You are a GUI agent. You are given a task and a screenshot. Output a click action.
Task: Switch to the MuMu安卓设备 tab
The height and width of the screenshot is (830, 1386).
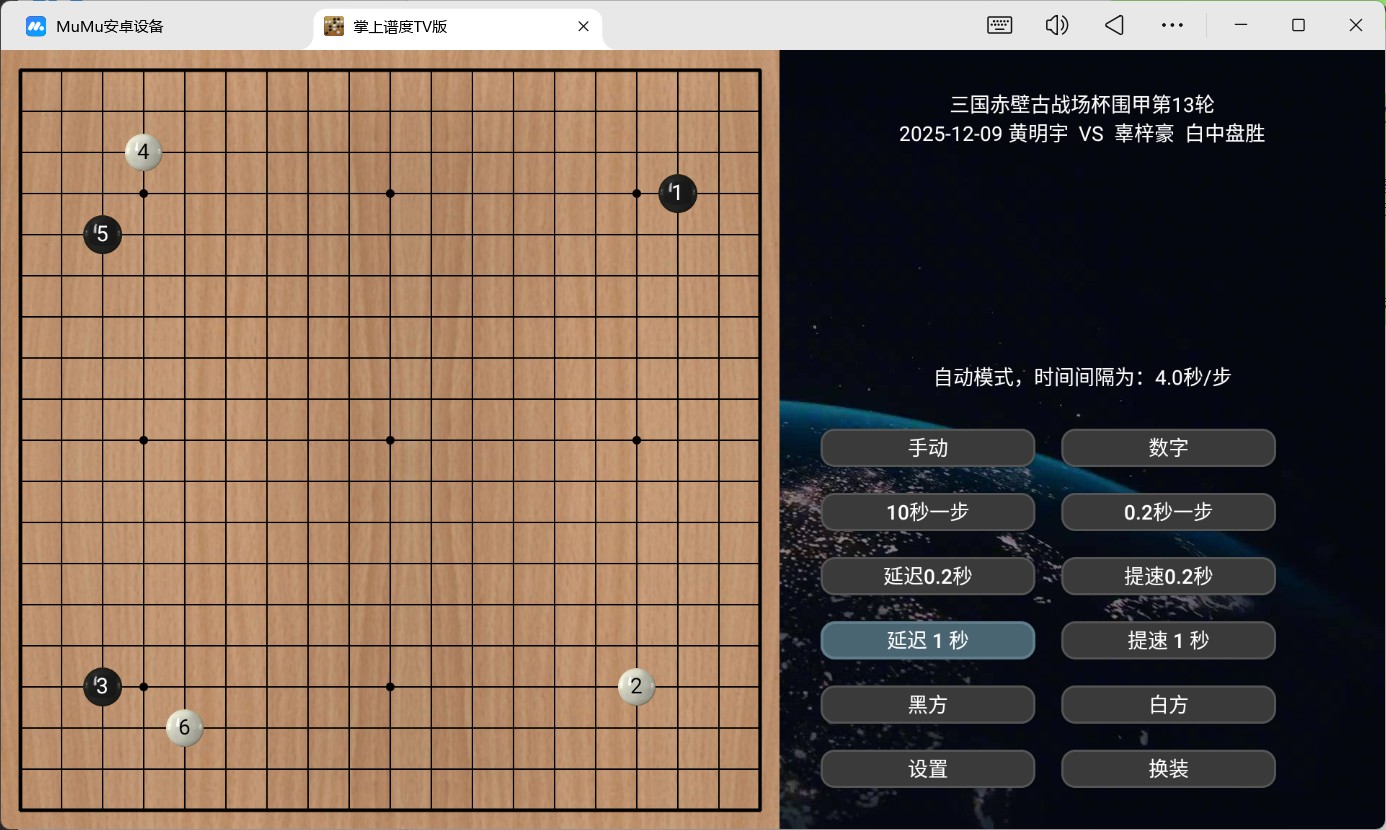click(110, 27)
